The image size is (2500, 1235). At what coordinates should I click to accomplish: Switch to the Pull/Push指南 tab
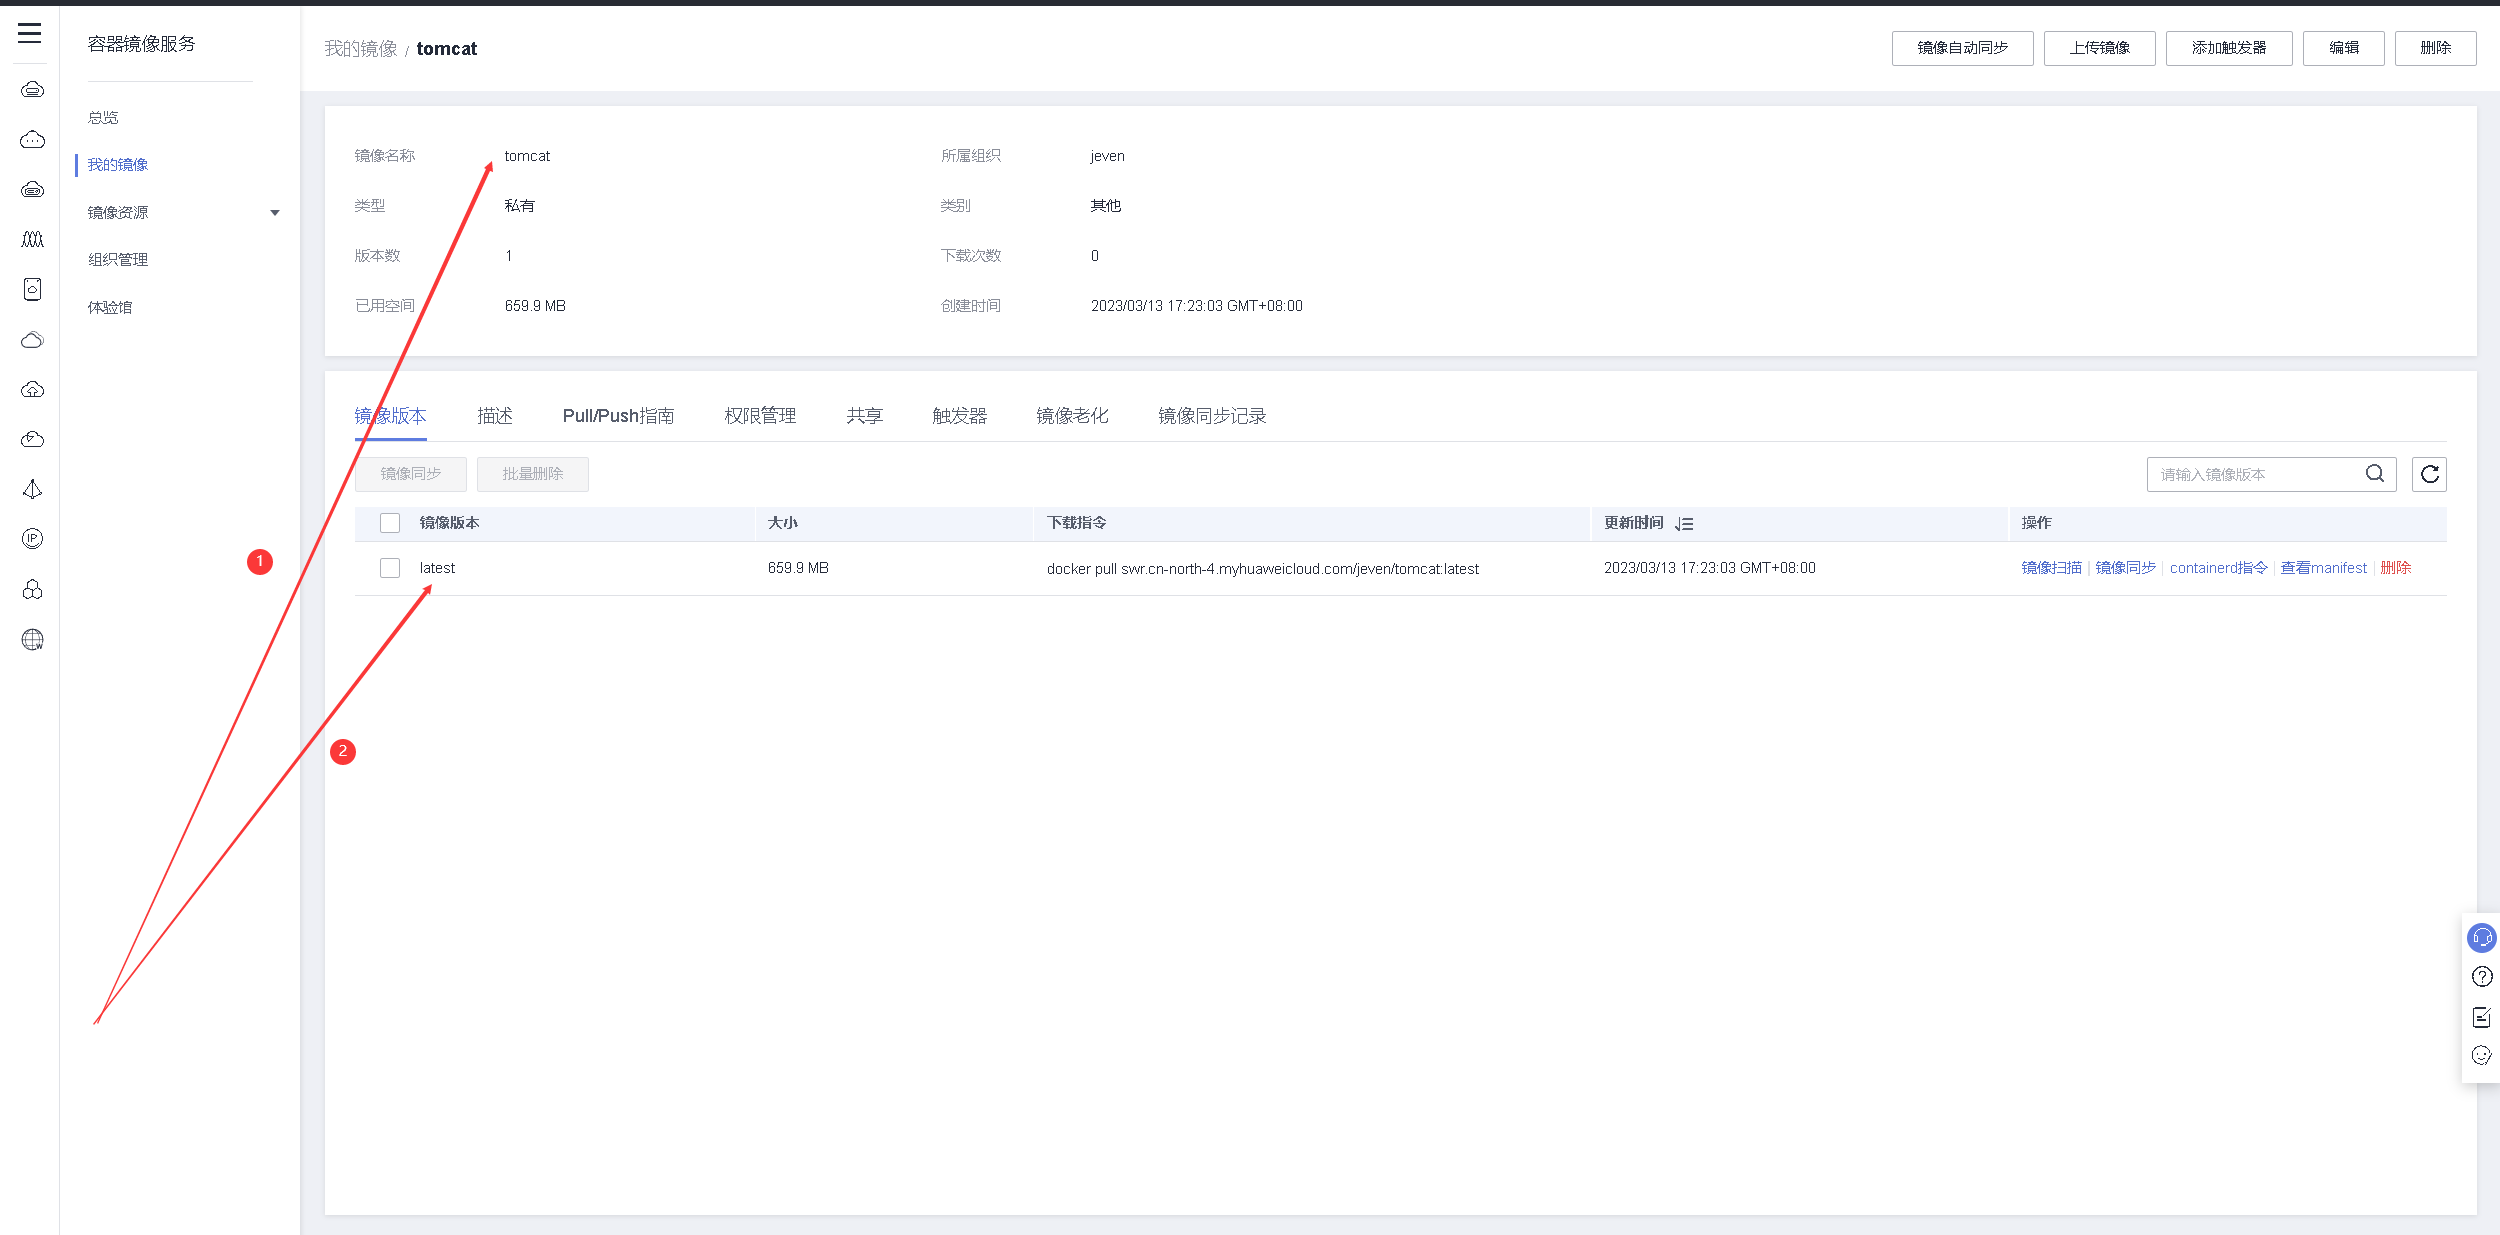618,416
